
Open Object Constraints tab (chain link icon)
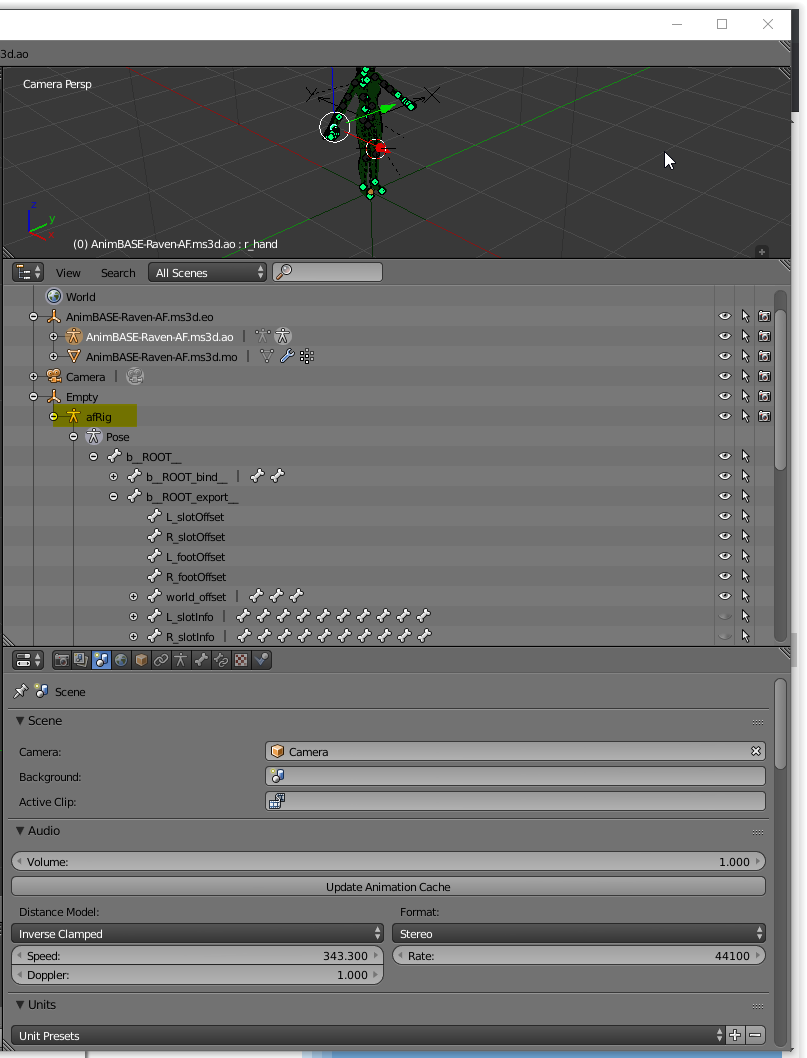pos(161,660)
